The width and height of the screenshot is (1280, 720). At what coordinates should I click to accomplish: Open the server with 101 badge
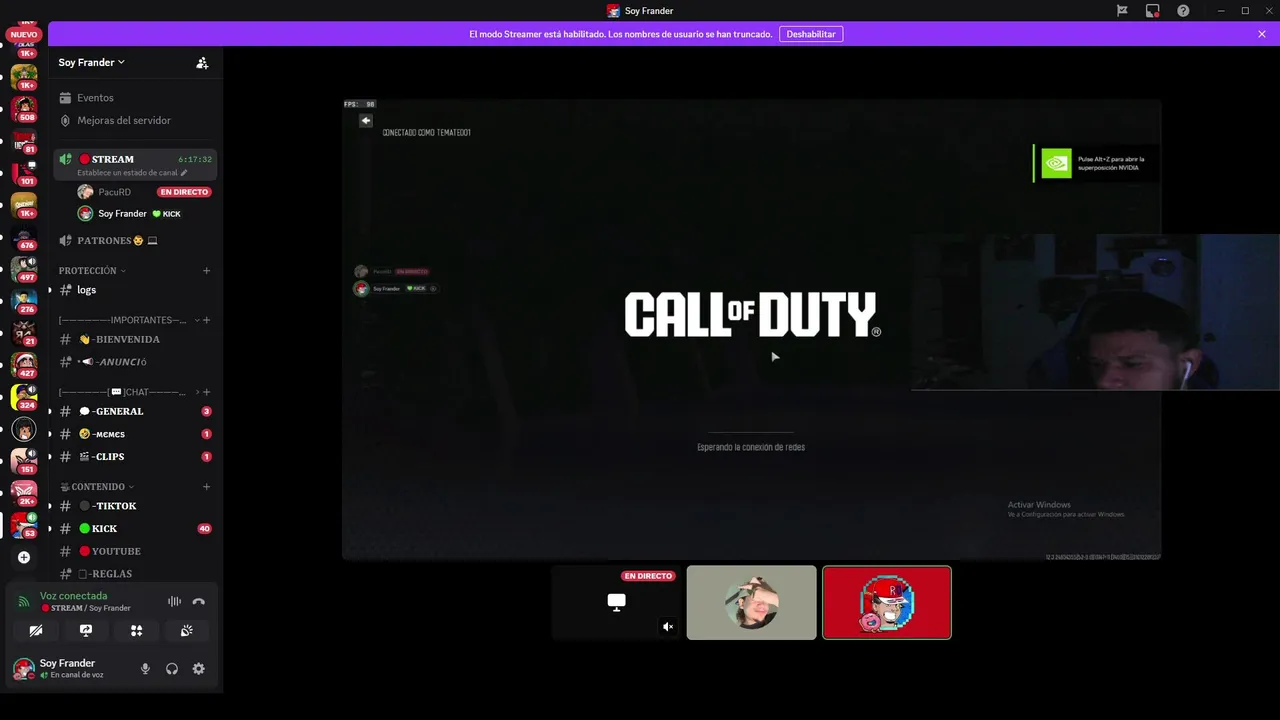click(24, 172)
